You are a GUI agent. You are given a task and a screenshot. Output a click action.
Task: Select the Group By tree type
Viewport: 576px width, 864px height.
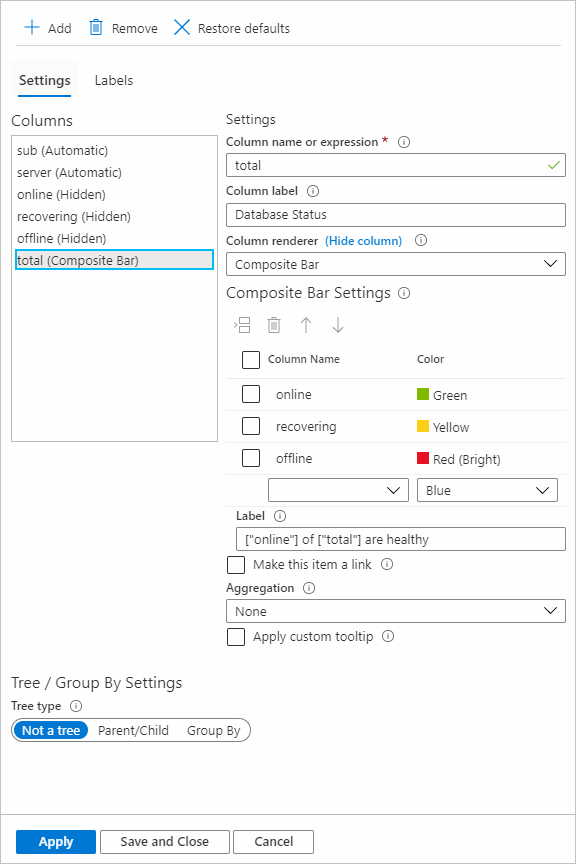click(x=213, y=731)
